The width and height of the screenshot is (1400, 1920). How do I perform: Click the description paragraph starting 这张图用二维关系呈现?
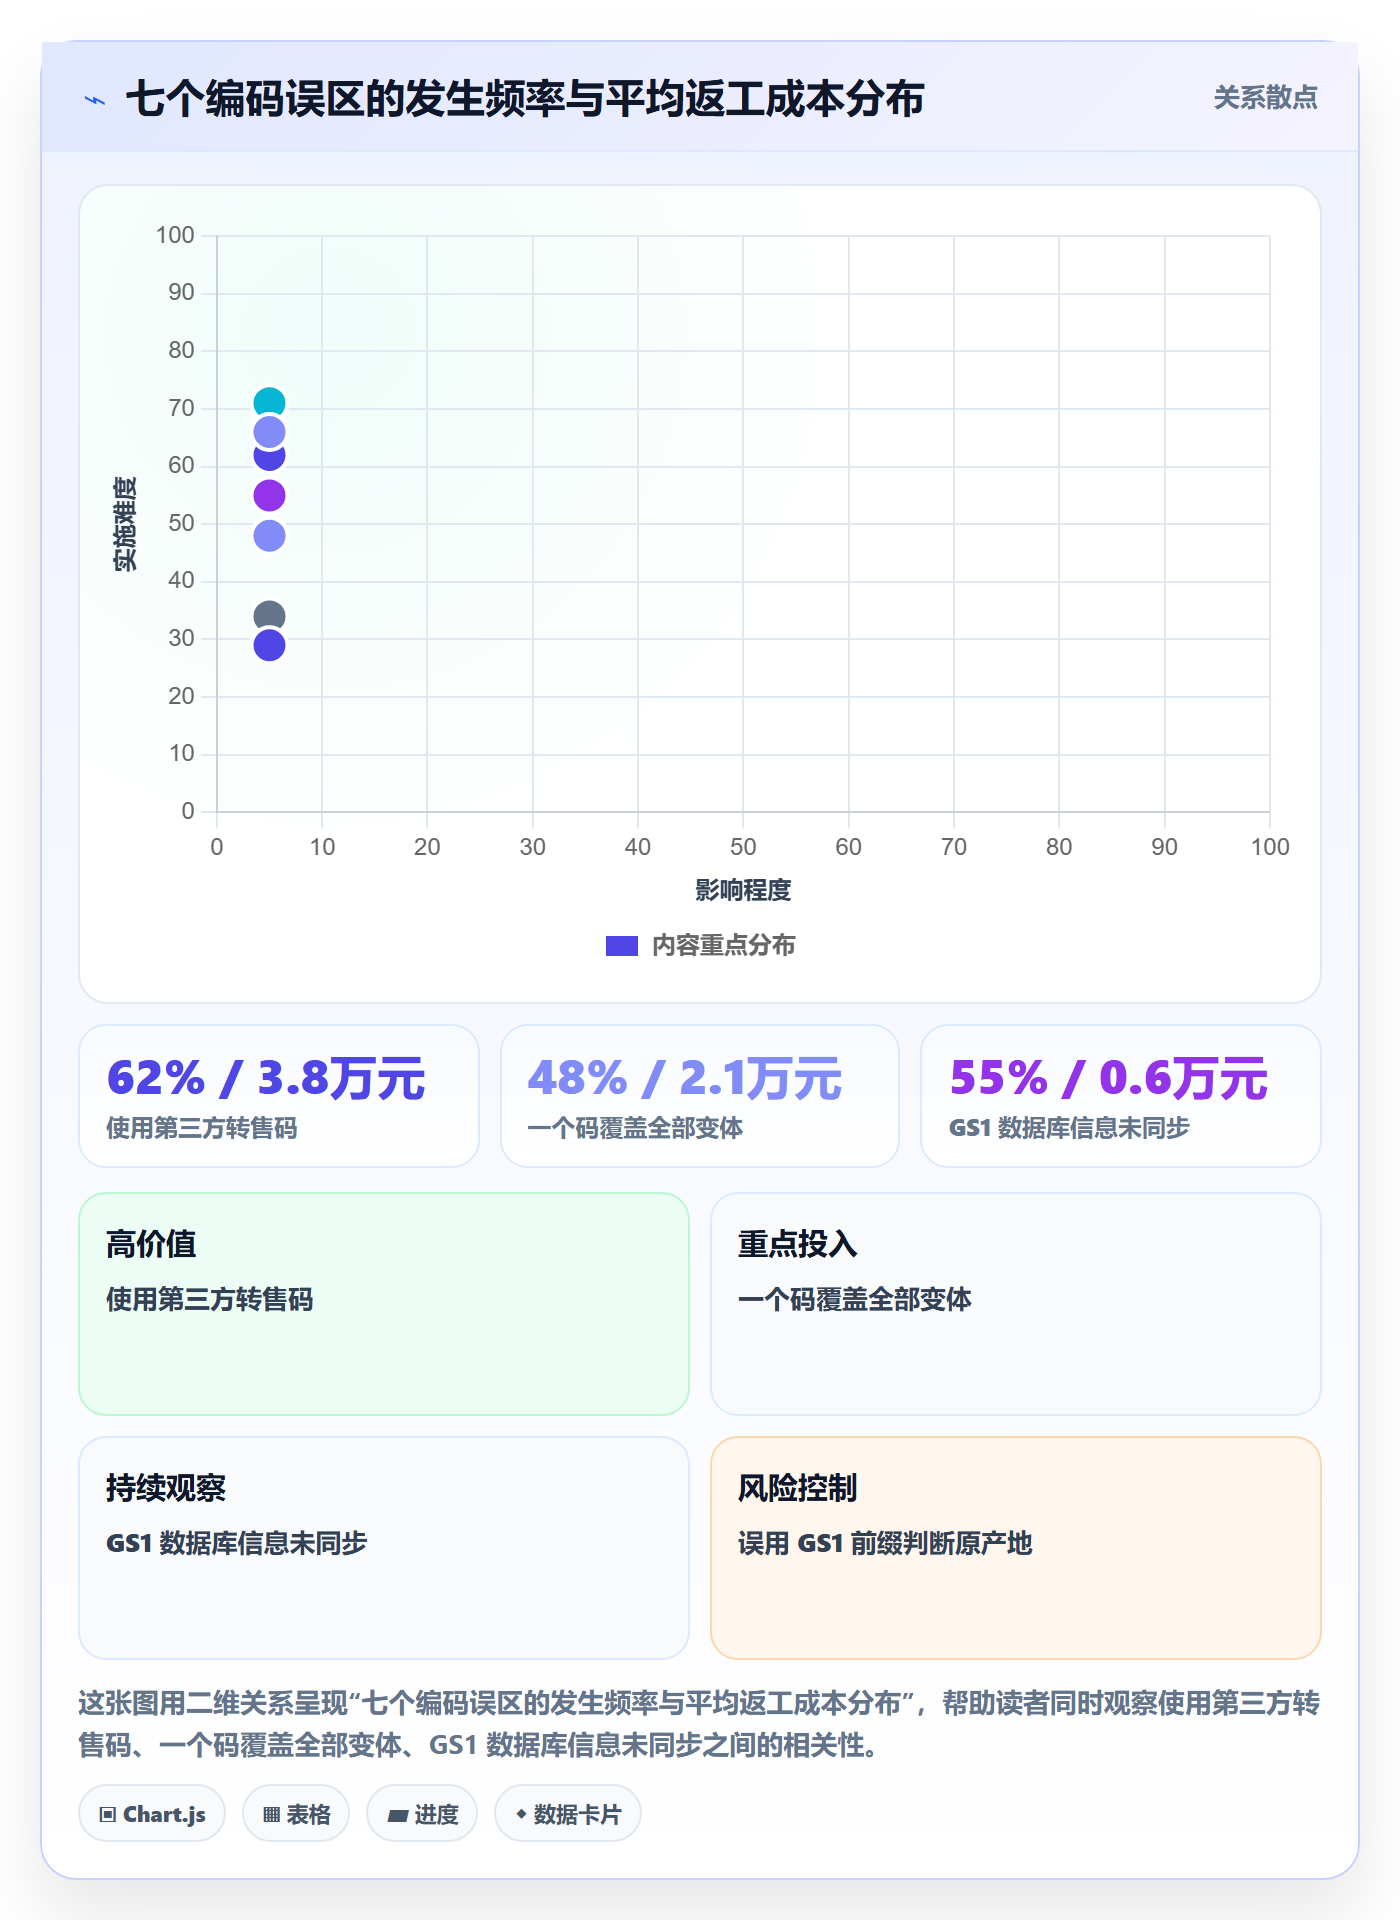700,1724
